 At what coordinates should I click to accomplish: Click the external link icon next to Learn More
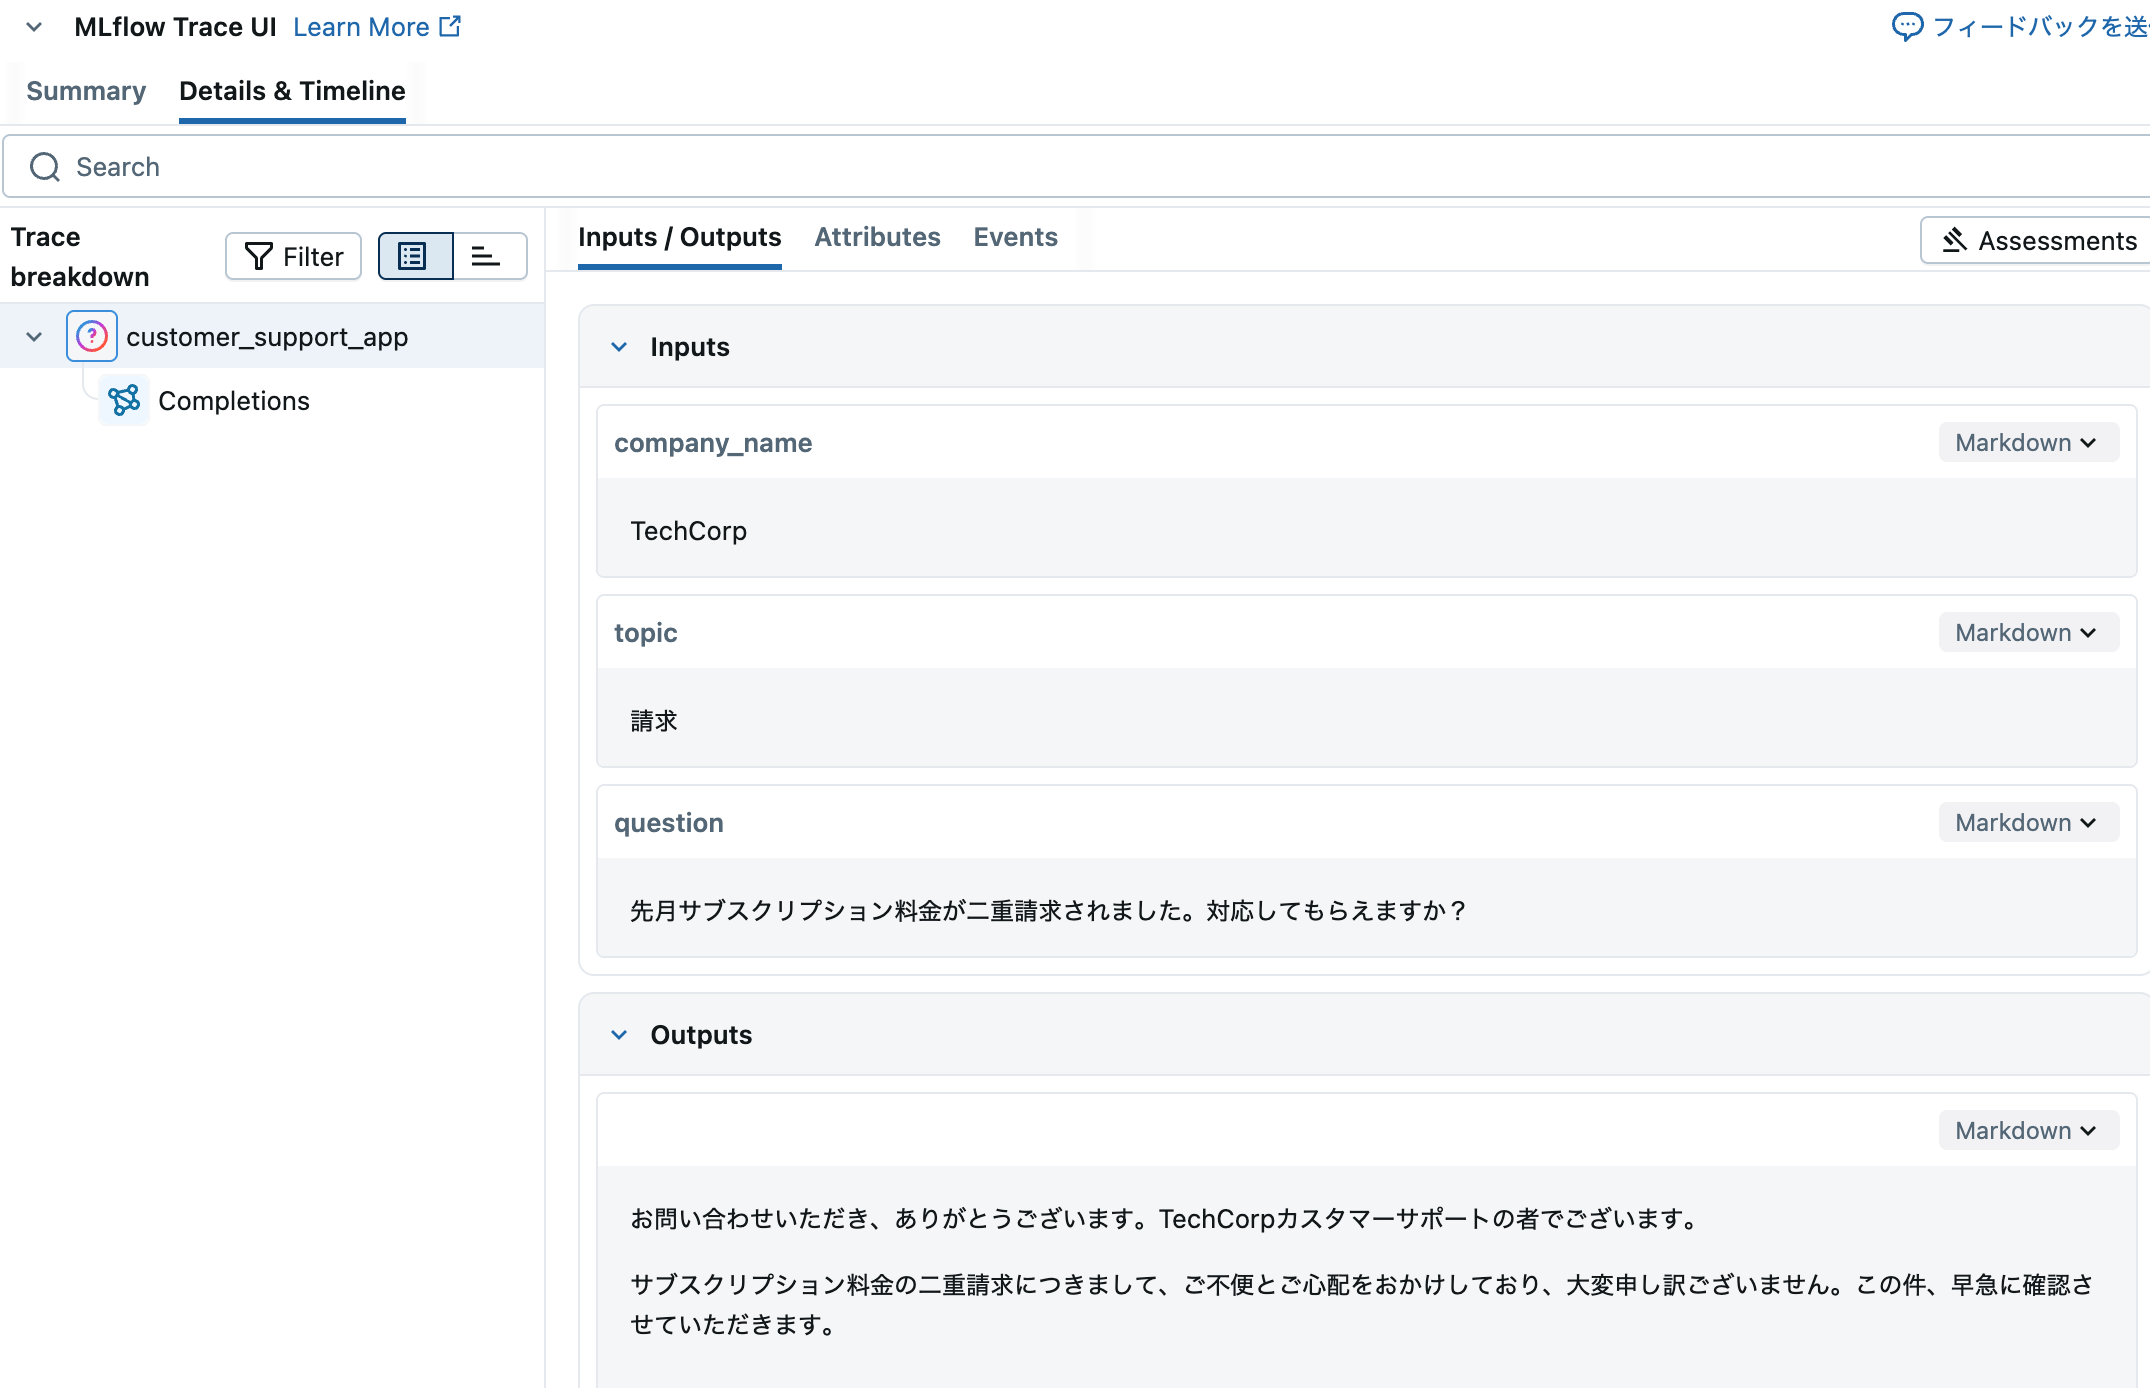pyautogui.click(x=449, y=25)
